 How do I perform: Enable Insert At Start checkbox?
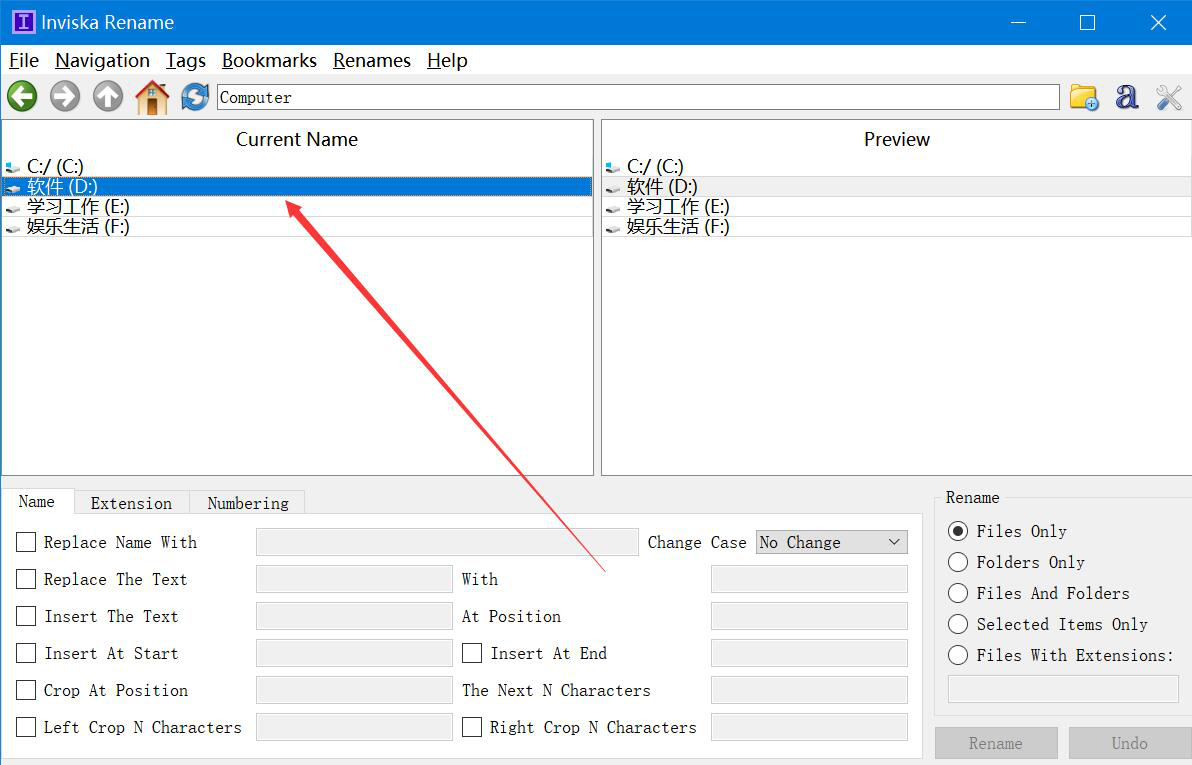tap(26, 653)
